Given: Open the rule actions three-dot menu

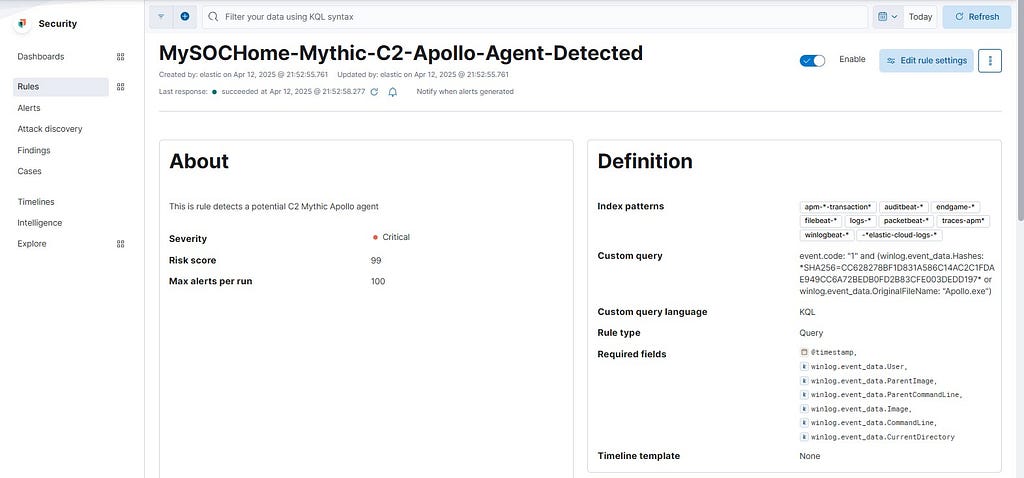Looking at the screenshot, I should coord(990,61).
